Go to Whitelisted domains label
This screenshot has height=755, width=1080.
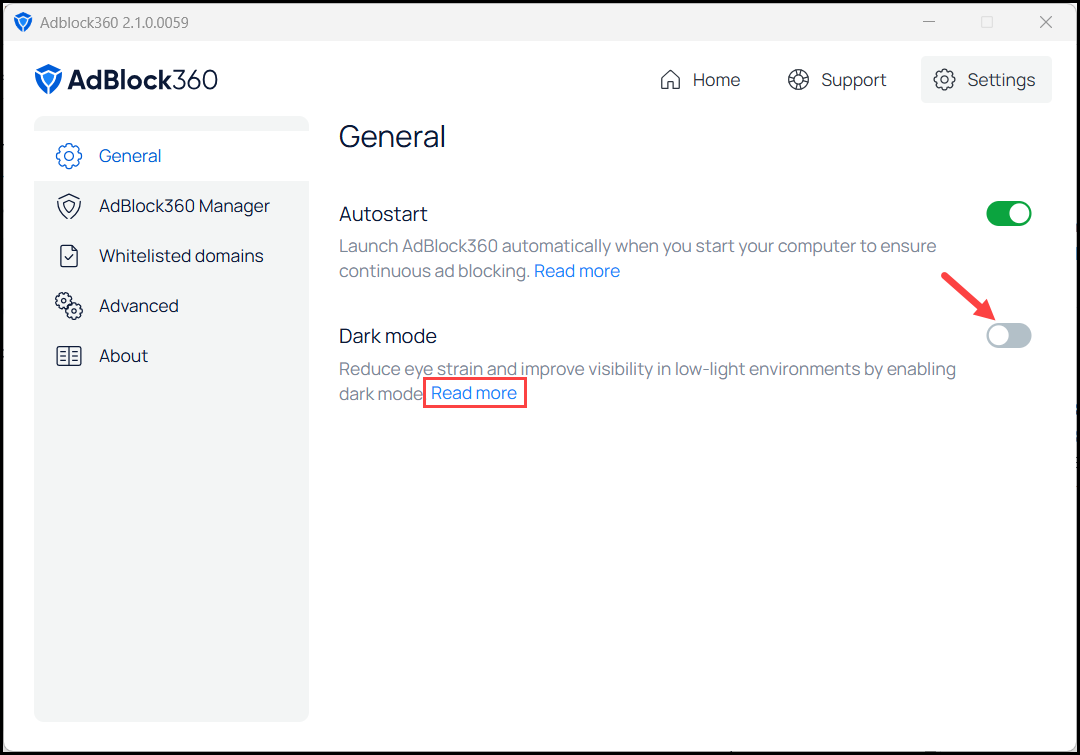click(181, 256)
